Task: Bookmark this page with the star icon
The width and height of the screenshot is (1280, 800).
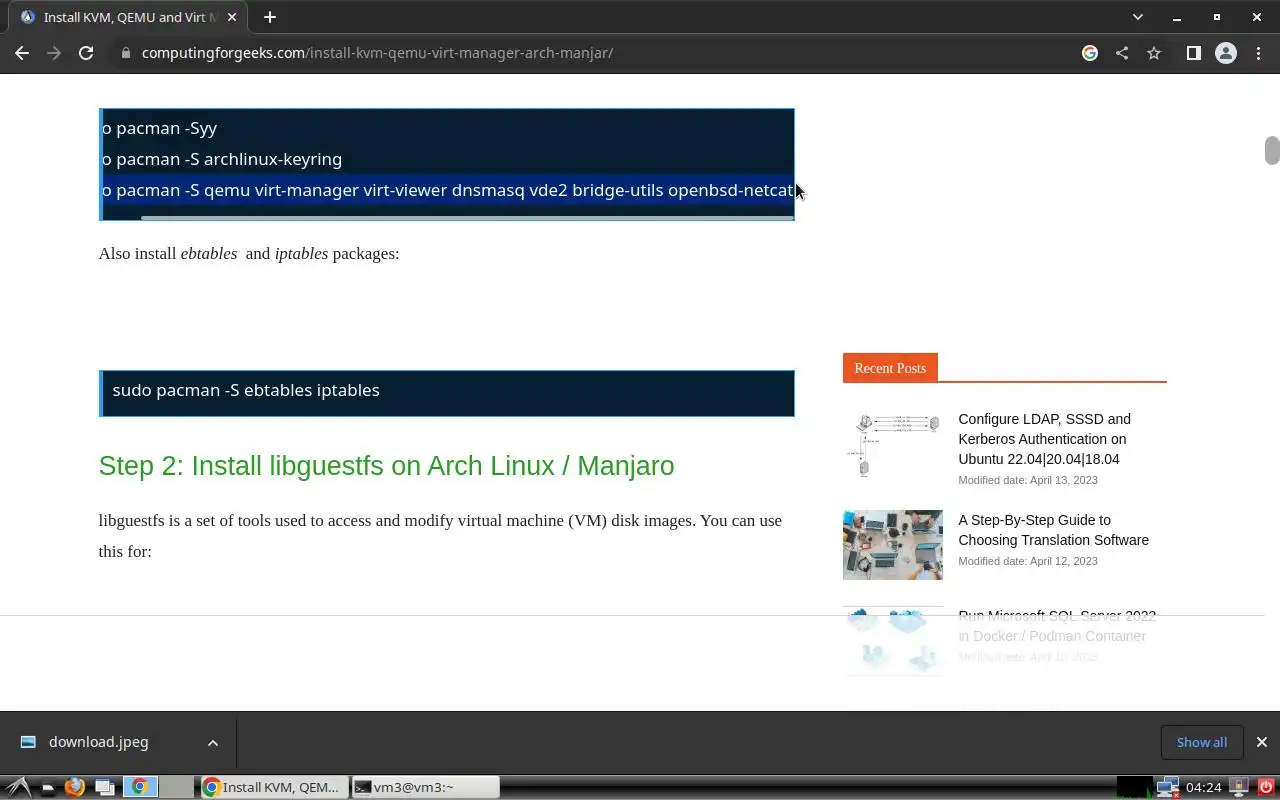Action: coord(1154,53)
